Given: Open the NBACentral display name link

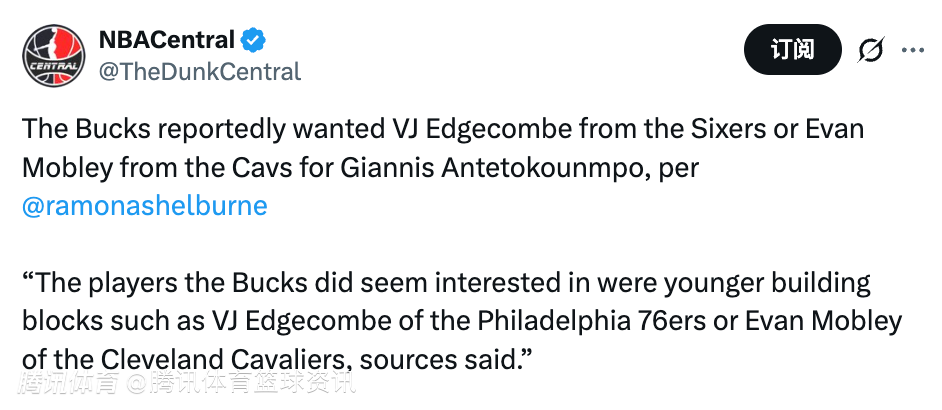Looking at the screenshot, I should pos(166,40).
